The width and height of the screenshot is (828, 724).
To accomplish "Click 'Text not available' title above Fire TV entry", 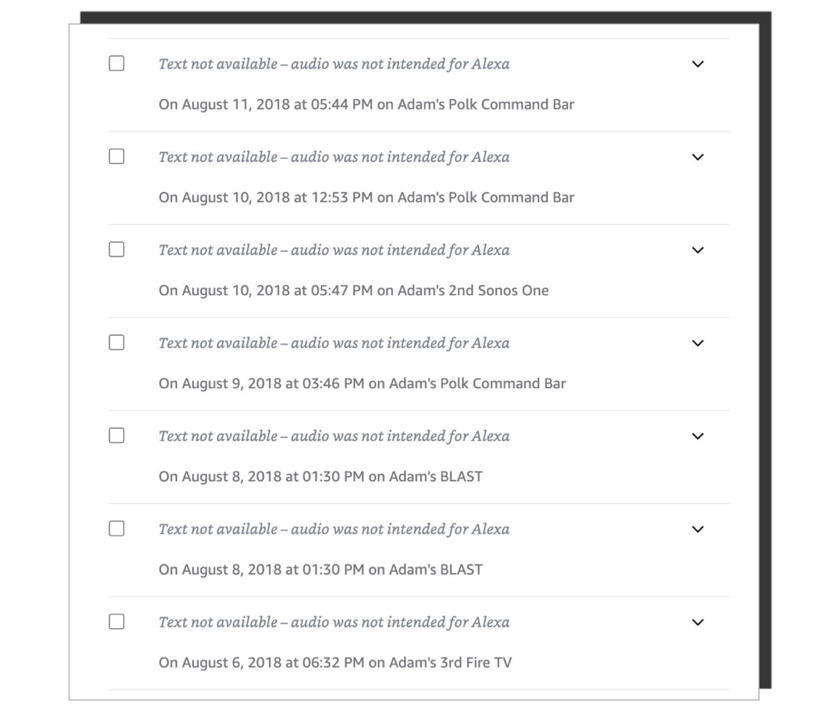I will click(334, 622).
